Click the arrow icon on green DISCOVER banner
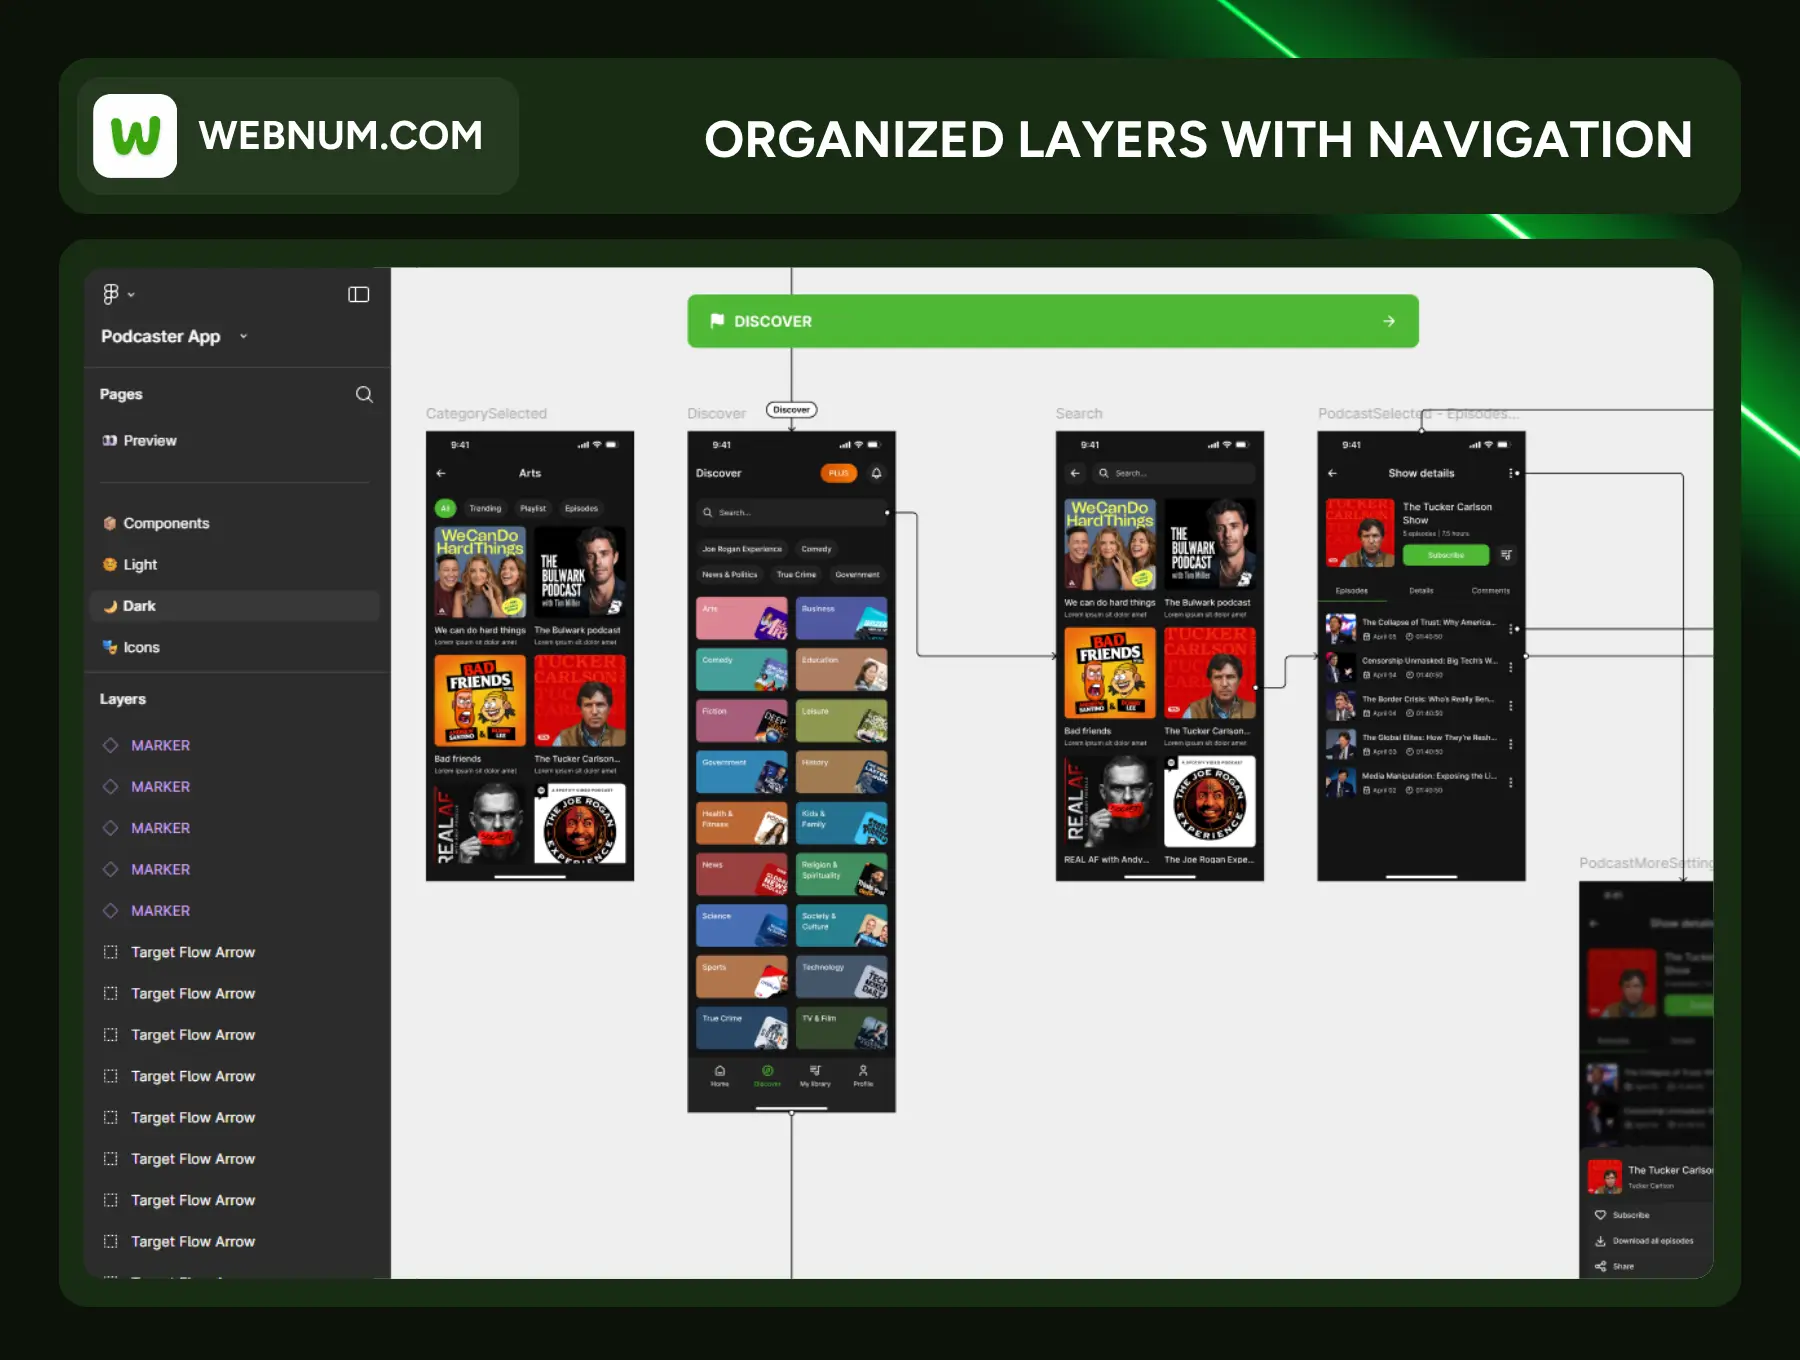Image resolution: width=1800 pixels, height=1360 pixels. point(1389,321)
